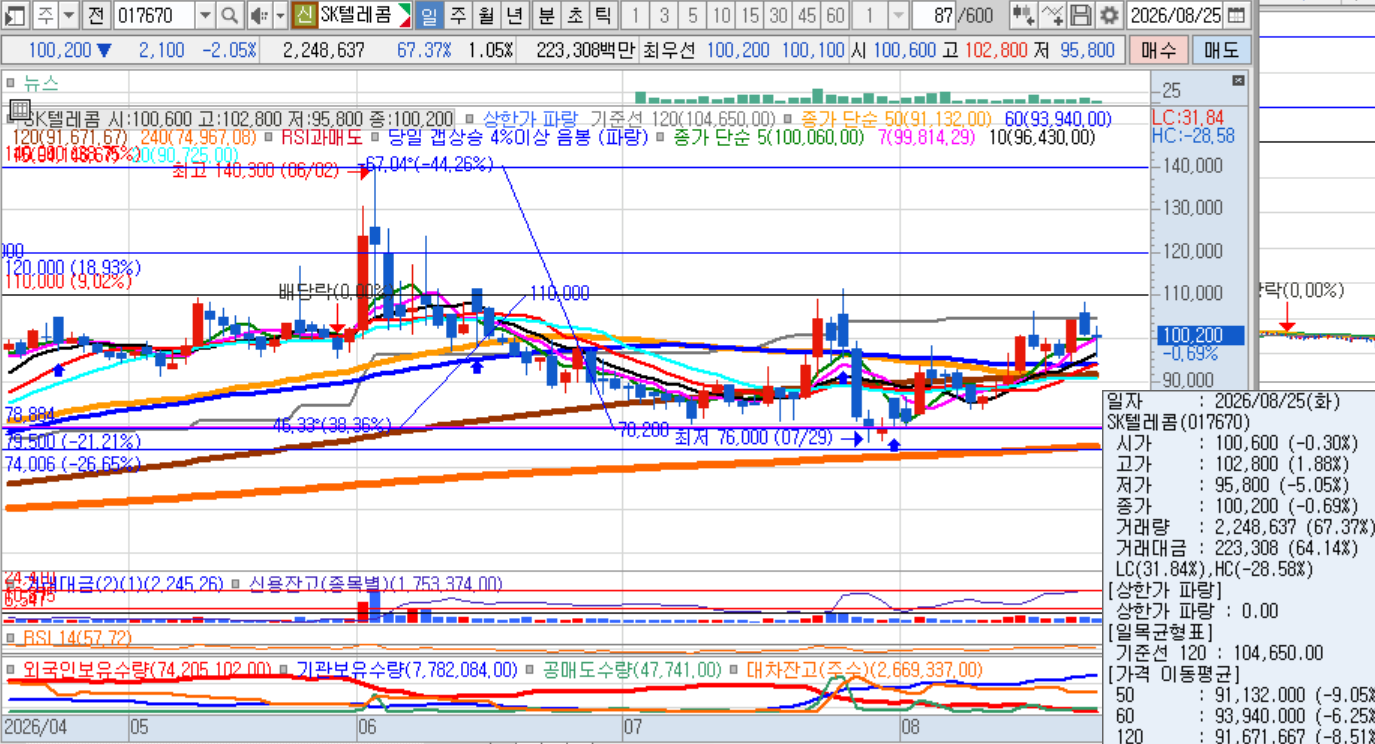Screen dimensions: 1375x744
Task: Toggle the RSI 14 indicator box
Action: tap(10, 637)
